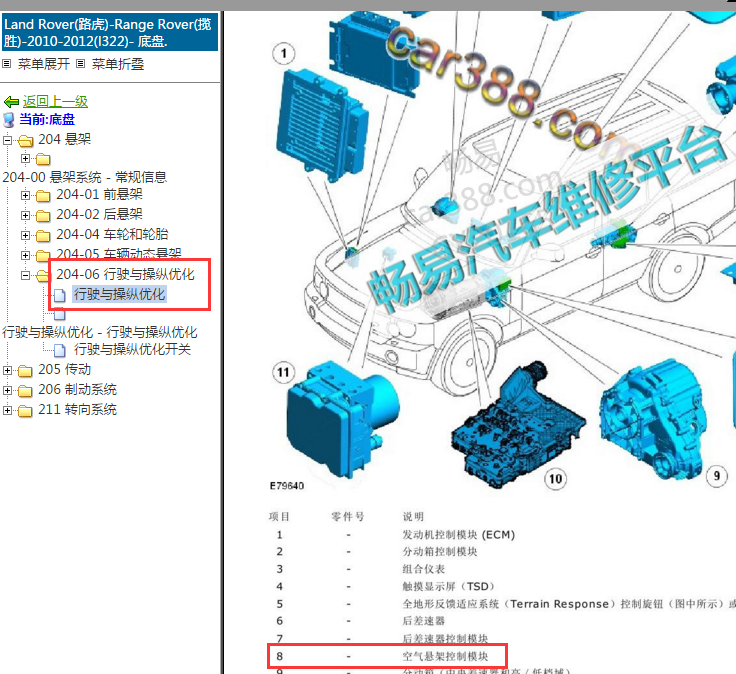Viewport: 736px width, 674px height.
Task: Click 菜单折叠 to collapse the menu
Action: click(x=117, y=64)
